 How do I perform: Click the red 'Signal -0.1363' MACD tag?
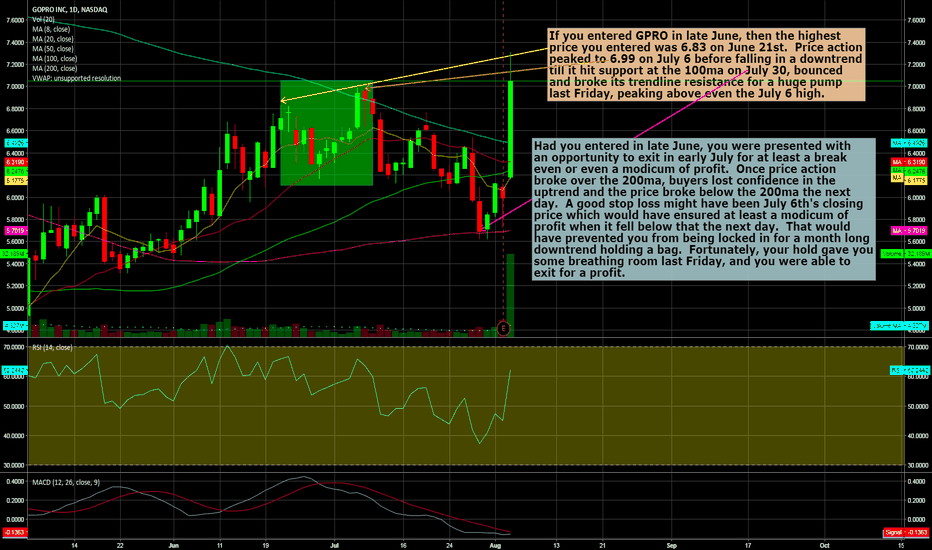[906, 532]
